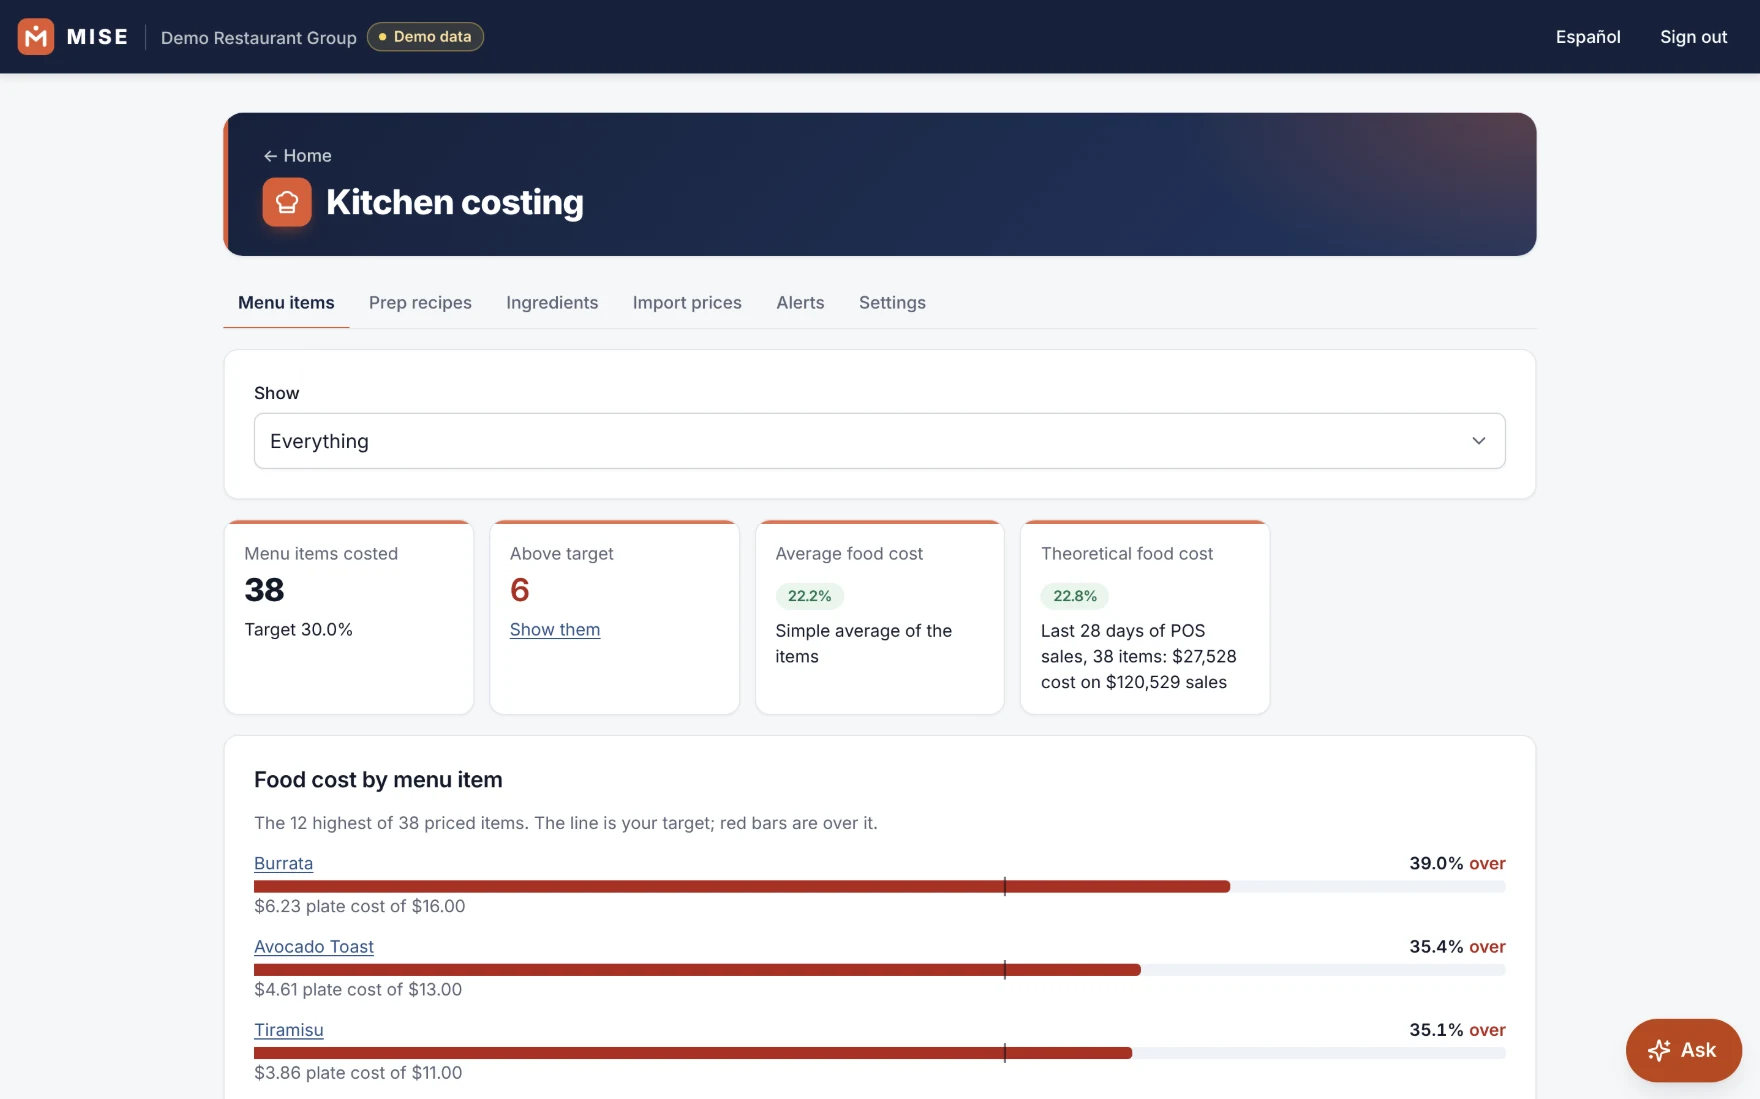Click the Above target count 6
This screenshot has height=1099, width=1760.
pos(520,590)
